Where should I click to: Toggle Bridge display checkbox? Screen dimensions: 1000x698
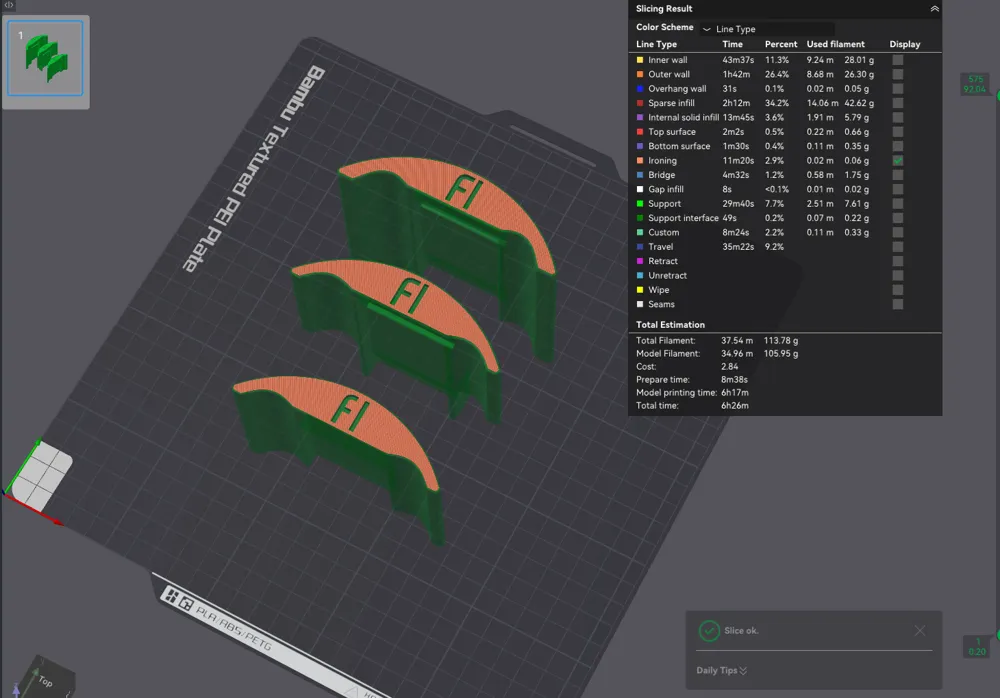[898, 175]
